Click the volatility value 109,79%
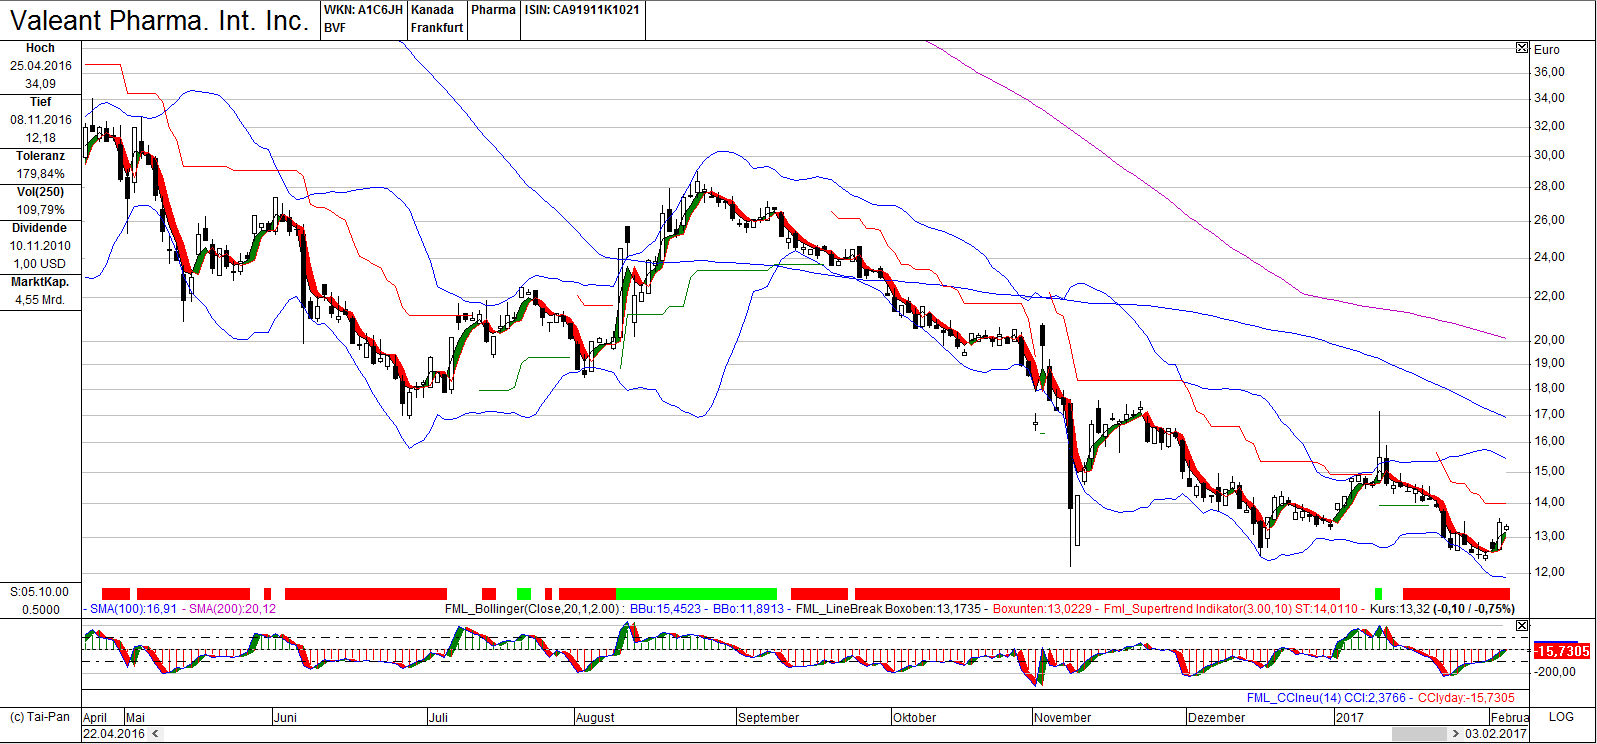 click(41, 210)
